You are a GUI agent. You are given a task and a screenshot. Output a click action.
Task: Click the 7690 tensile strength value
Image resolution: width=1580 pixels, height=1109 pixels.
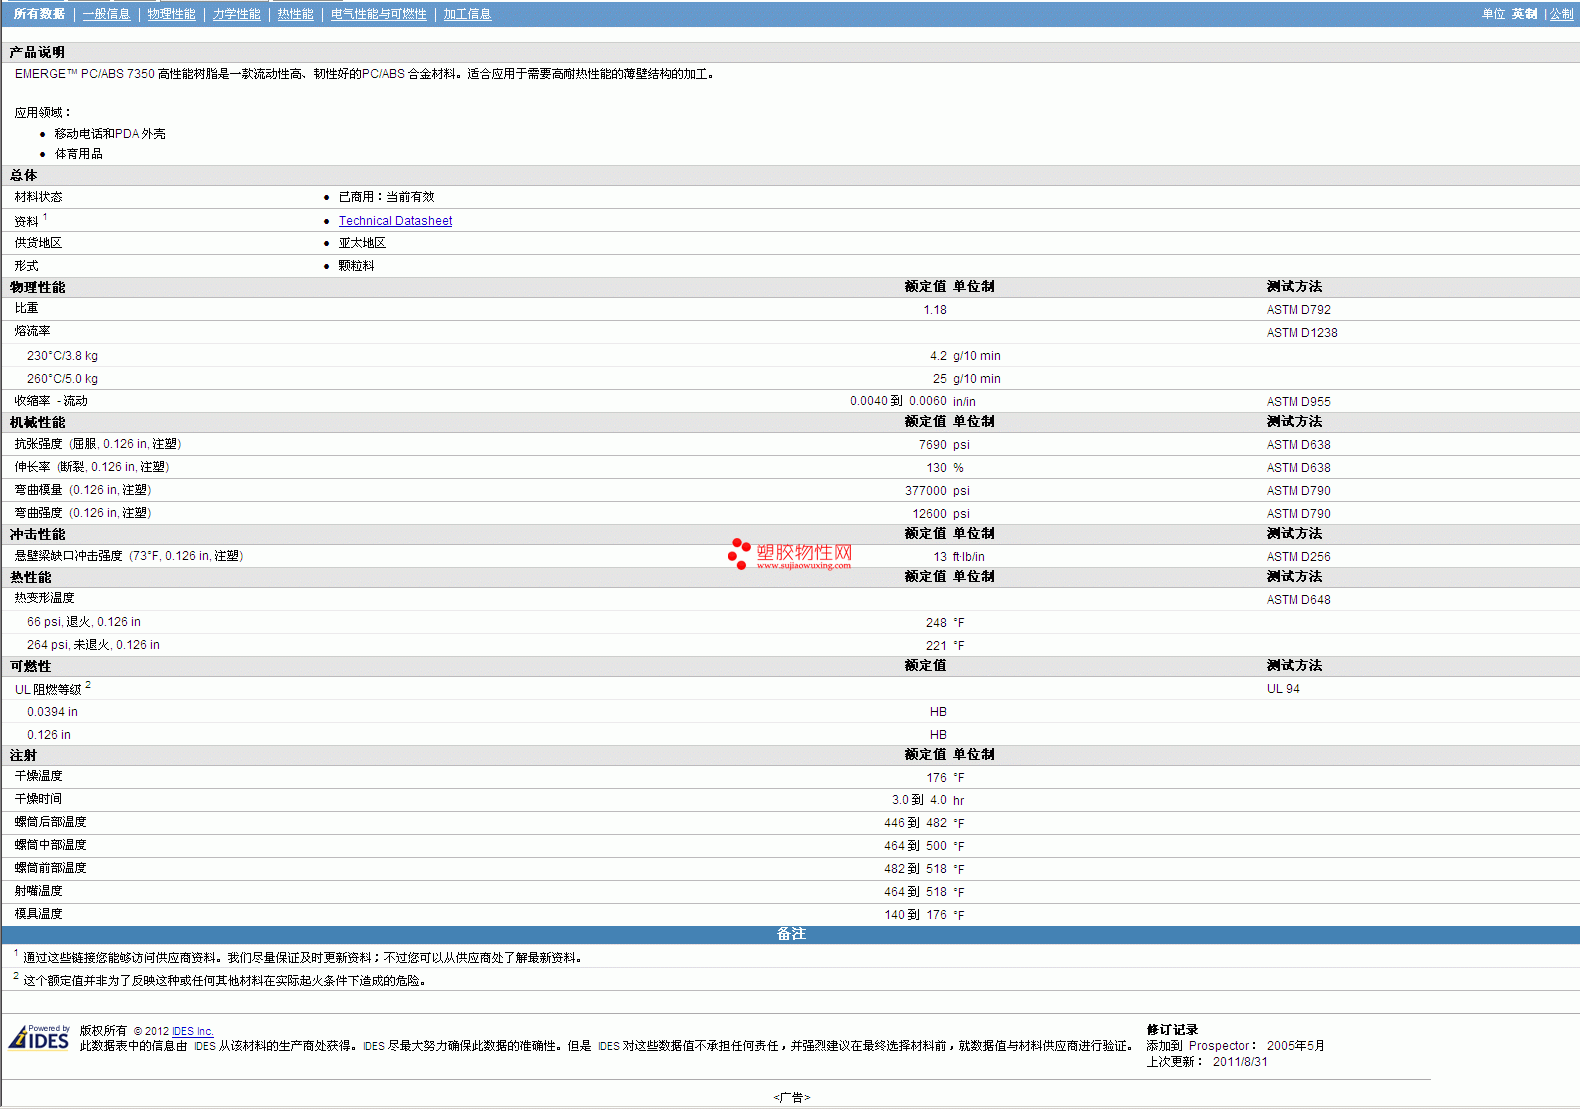point(932,445)
